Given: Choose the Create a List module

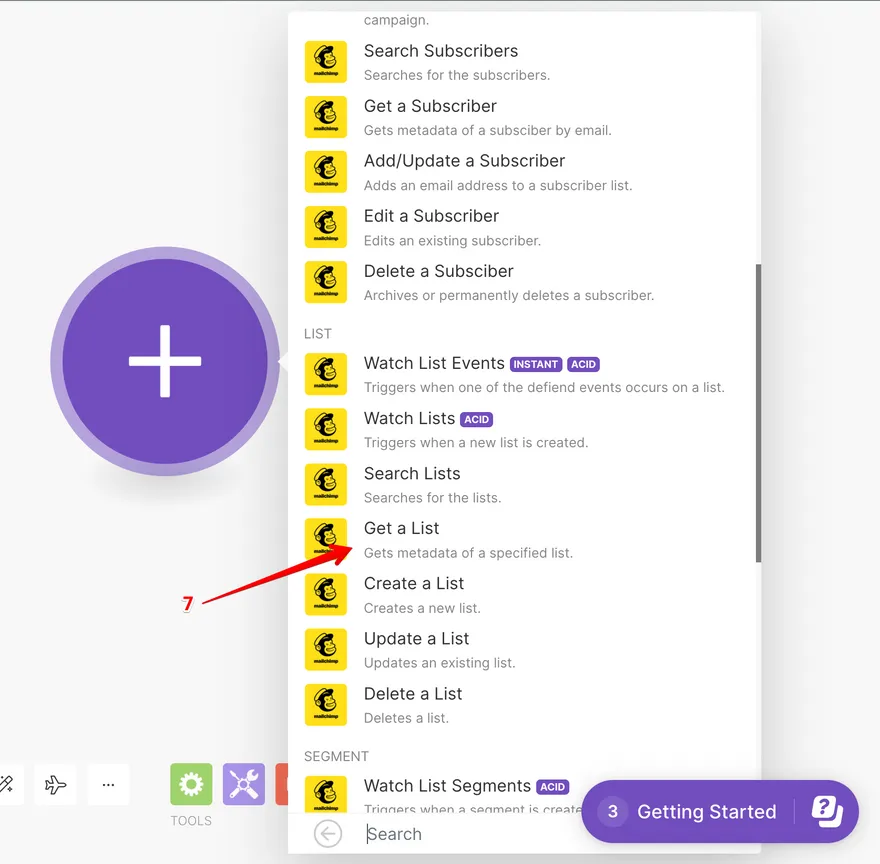Looking at the screenshot, I should 414,584.
